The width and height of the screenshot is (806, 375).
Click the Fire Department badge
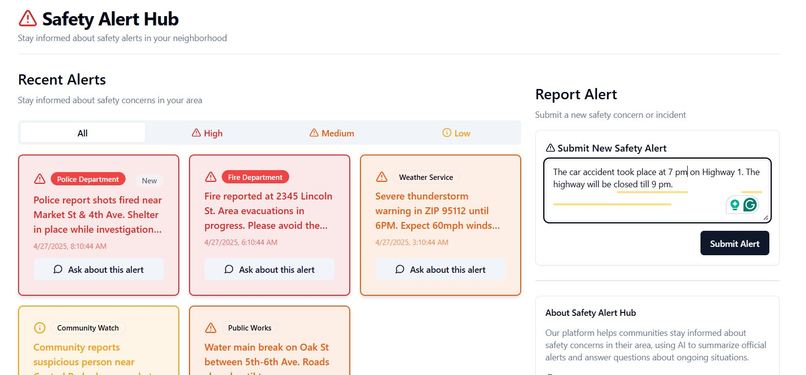[x=255, y=177]
